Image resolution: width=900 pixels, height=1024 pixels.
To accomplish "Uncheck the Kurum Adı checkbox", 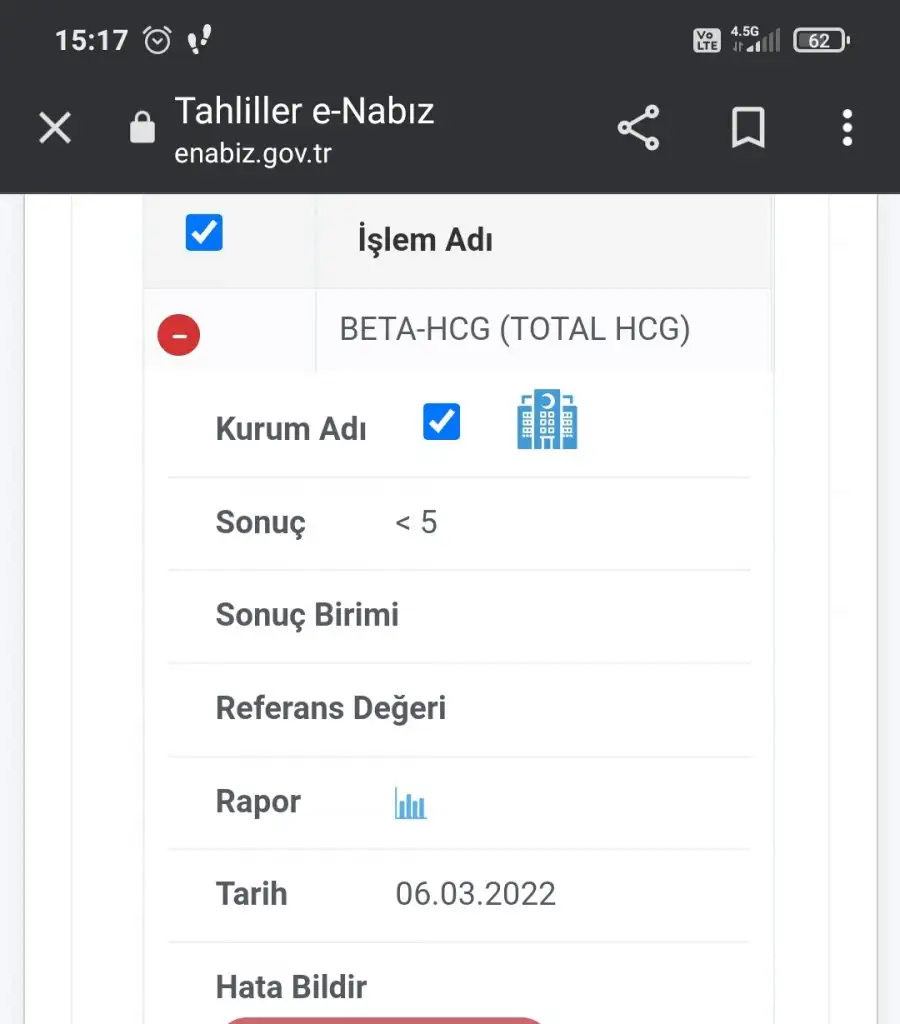I will click(x=442, y=421).
